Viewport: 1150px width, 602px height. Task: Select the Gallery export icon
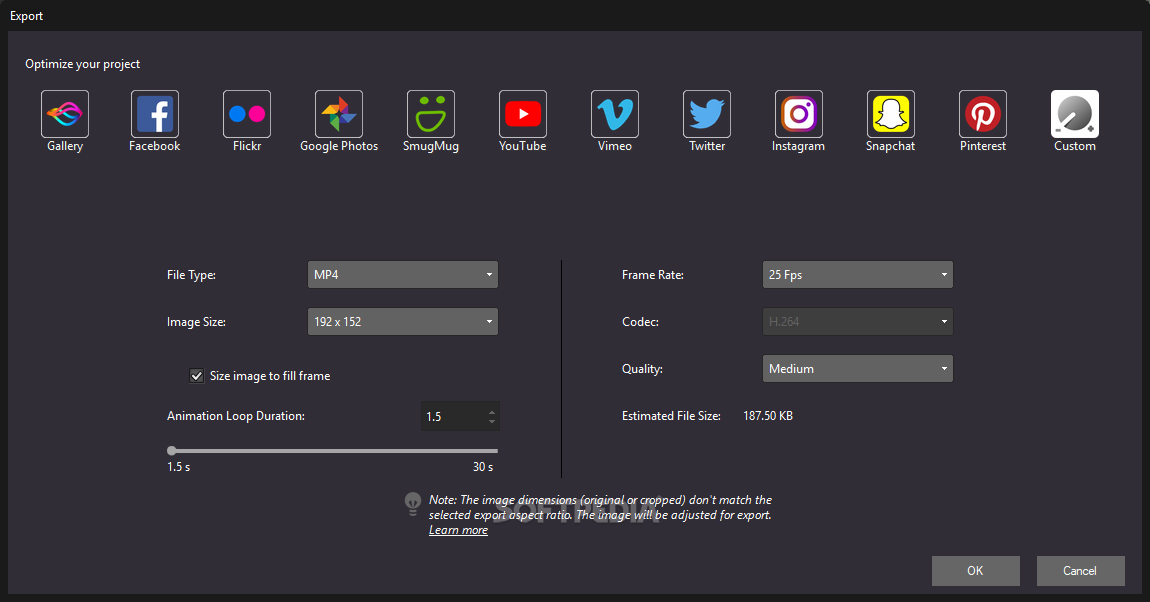point(65,114)
